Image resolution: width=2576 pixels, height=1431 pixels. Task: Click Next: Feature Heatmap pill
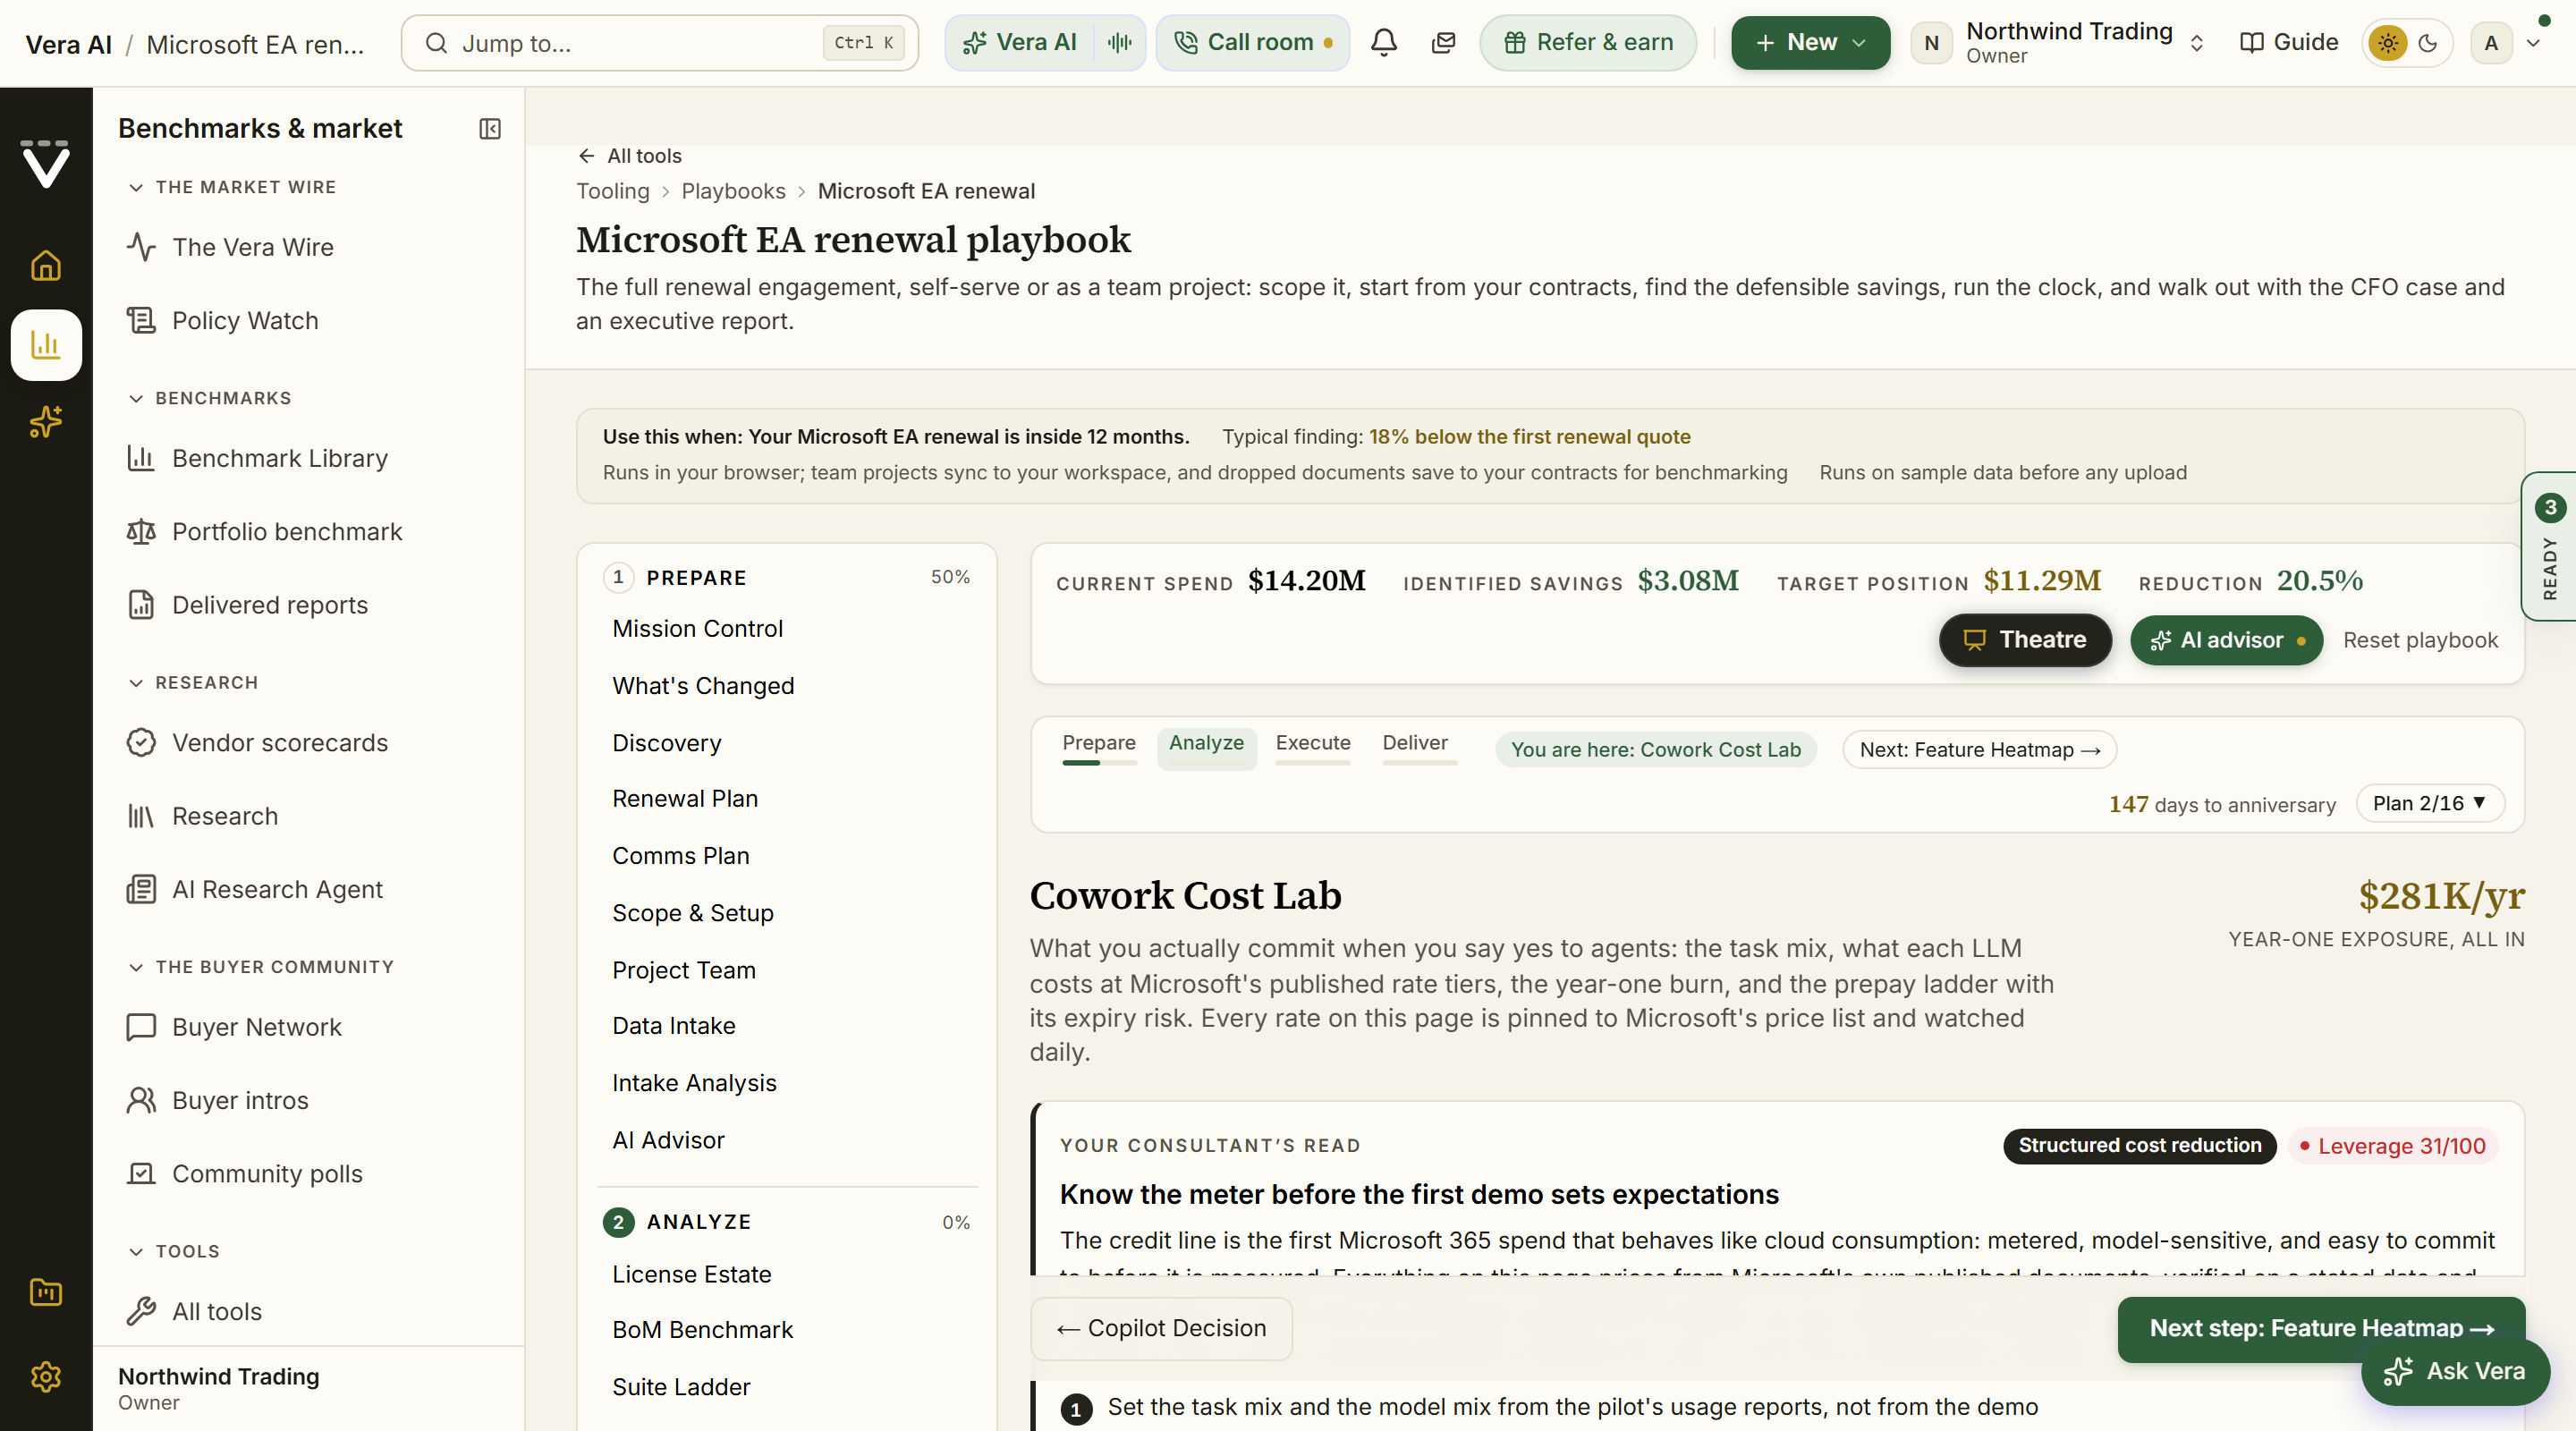pyautogui.click(x=1980, y=750)
